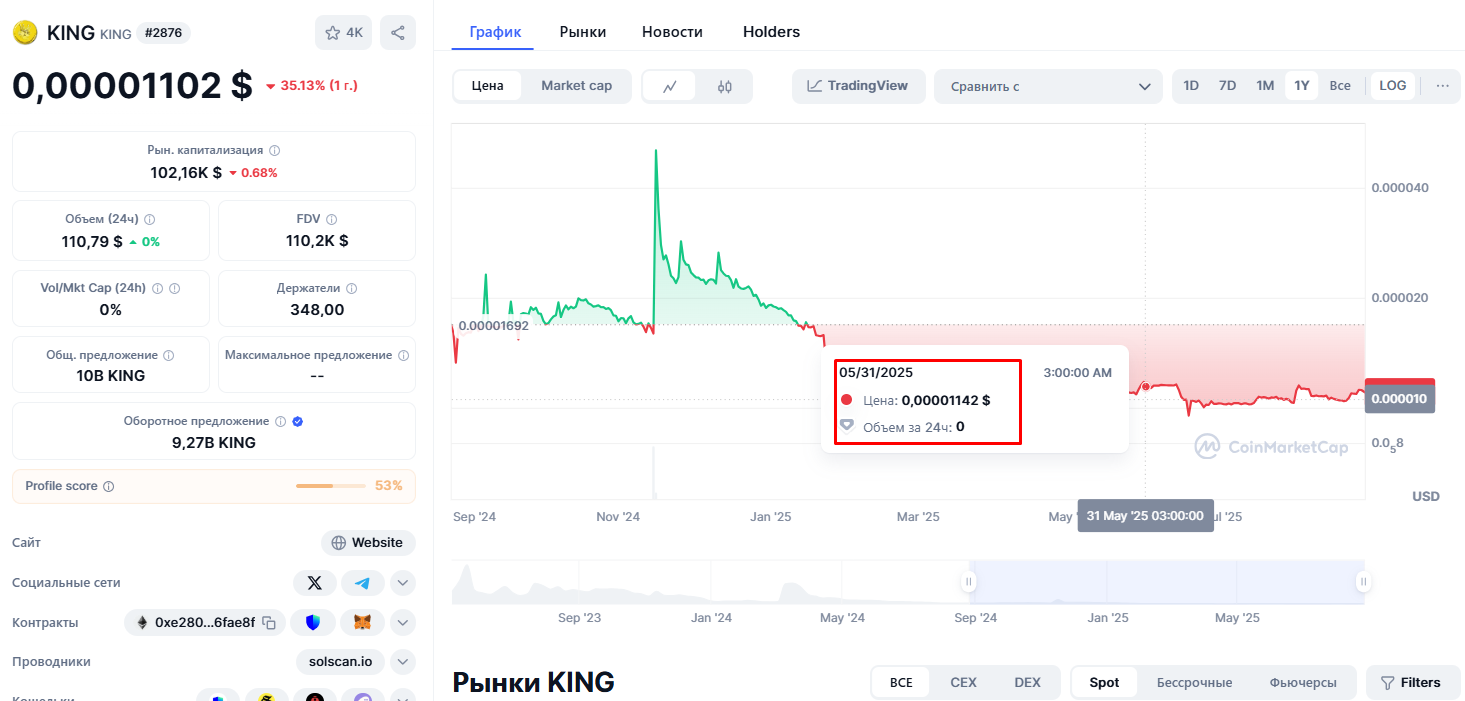Switch chart to line view
The image size is (1465, 701).
(671, 86)
